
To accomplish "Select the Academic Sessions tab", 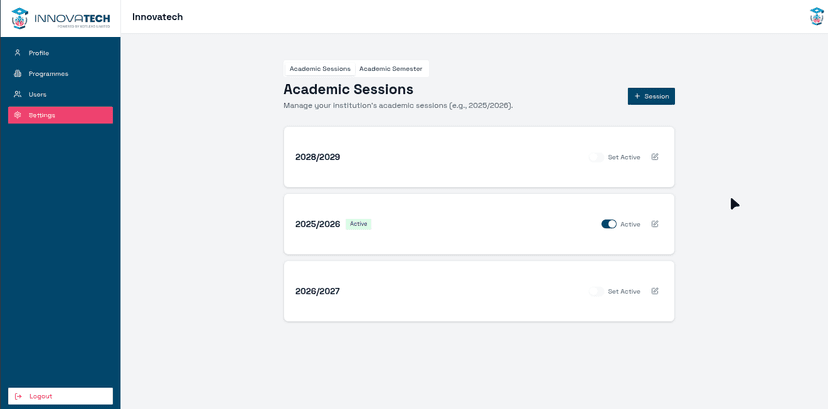I will pyautogui.click(x=320, y=69).
